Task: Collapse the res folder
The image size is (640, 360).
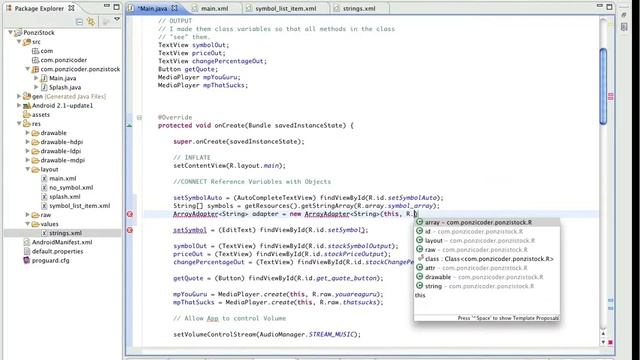Action: click(19, 123)
